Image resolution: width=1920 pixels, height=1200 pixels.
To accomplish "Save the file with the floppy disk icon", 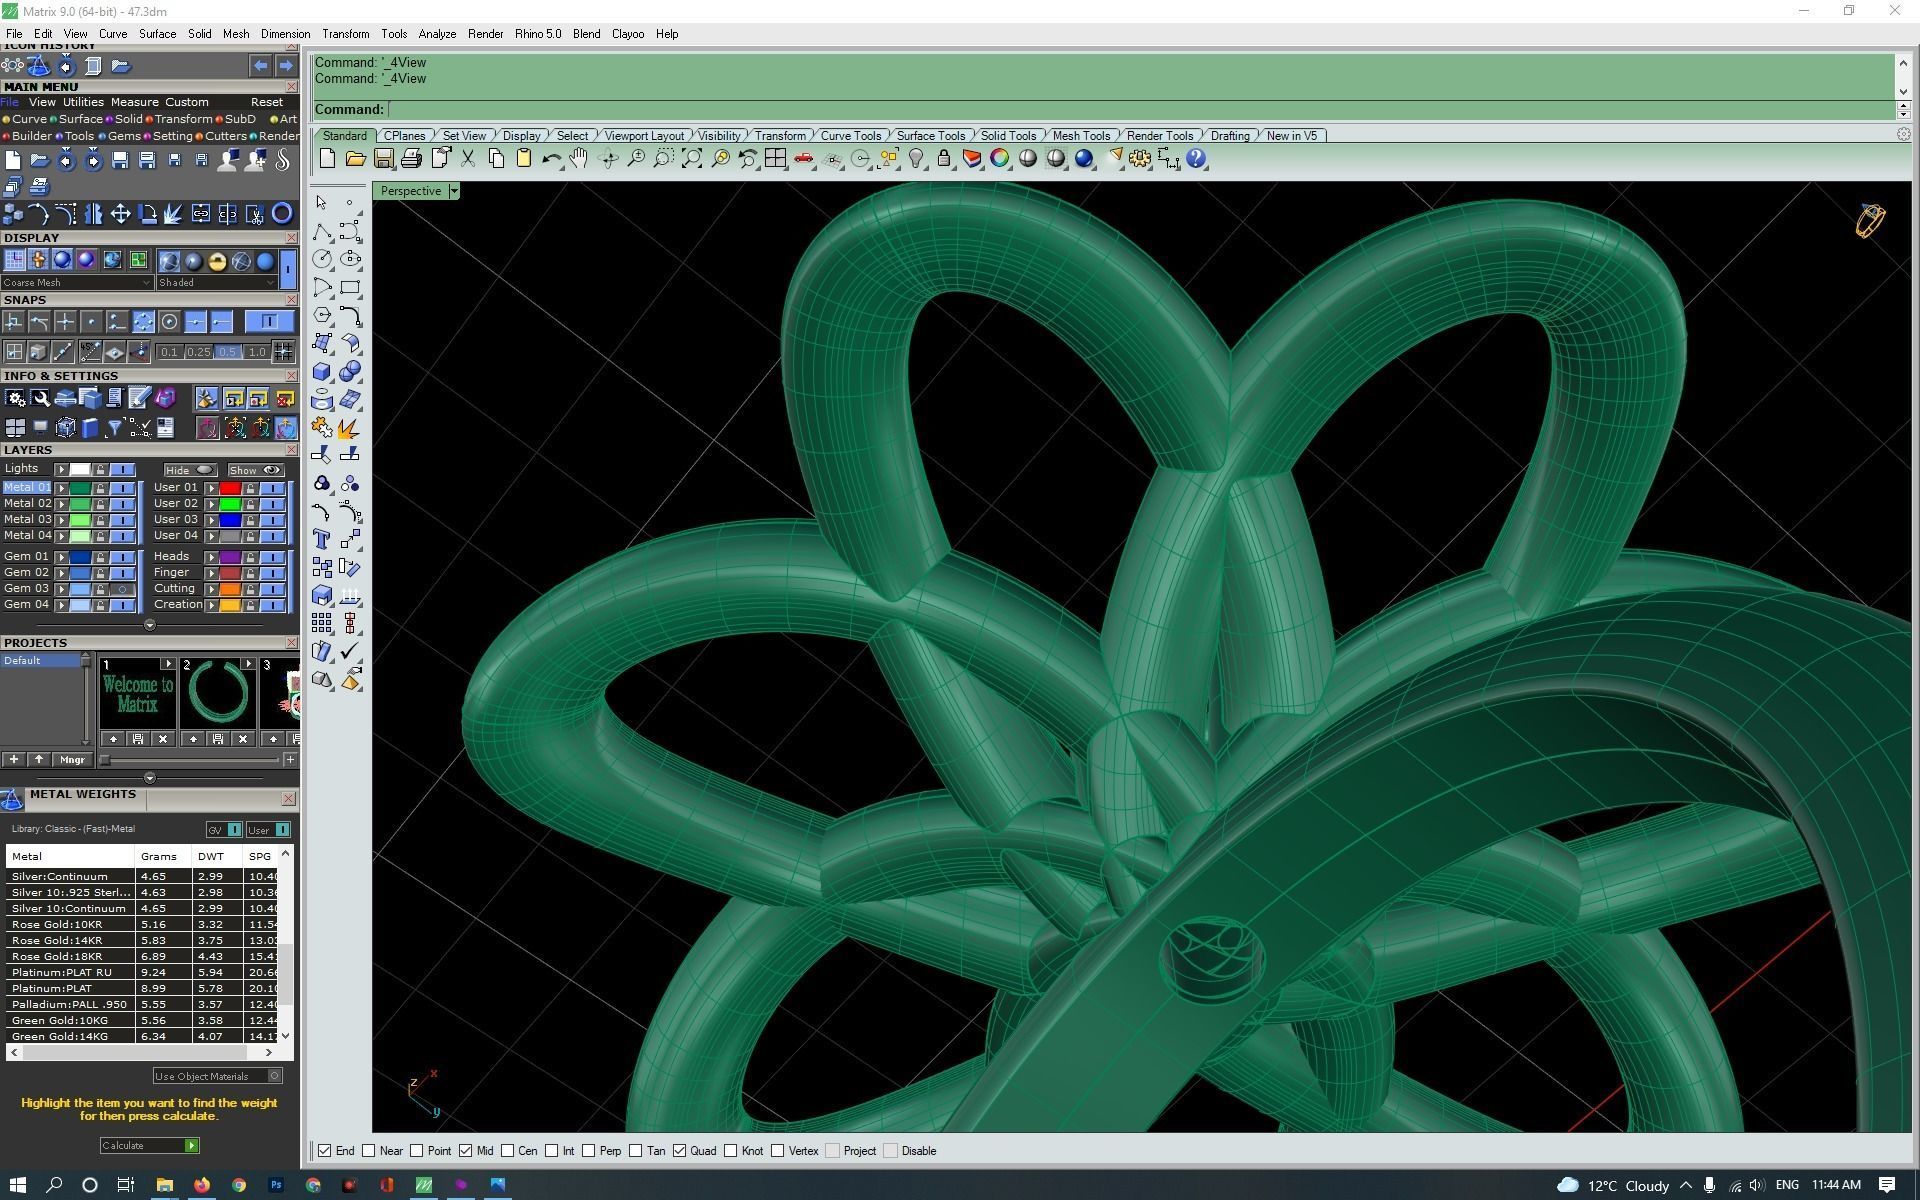I will 383,159.
